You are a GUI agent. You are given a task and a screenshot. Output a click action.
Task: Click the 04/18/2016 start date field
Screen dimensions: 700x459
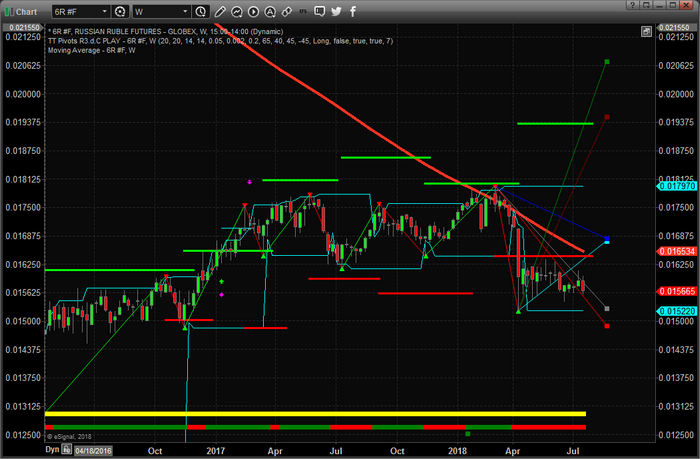93,451
